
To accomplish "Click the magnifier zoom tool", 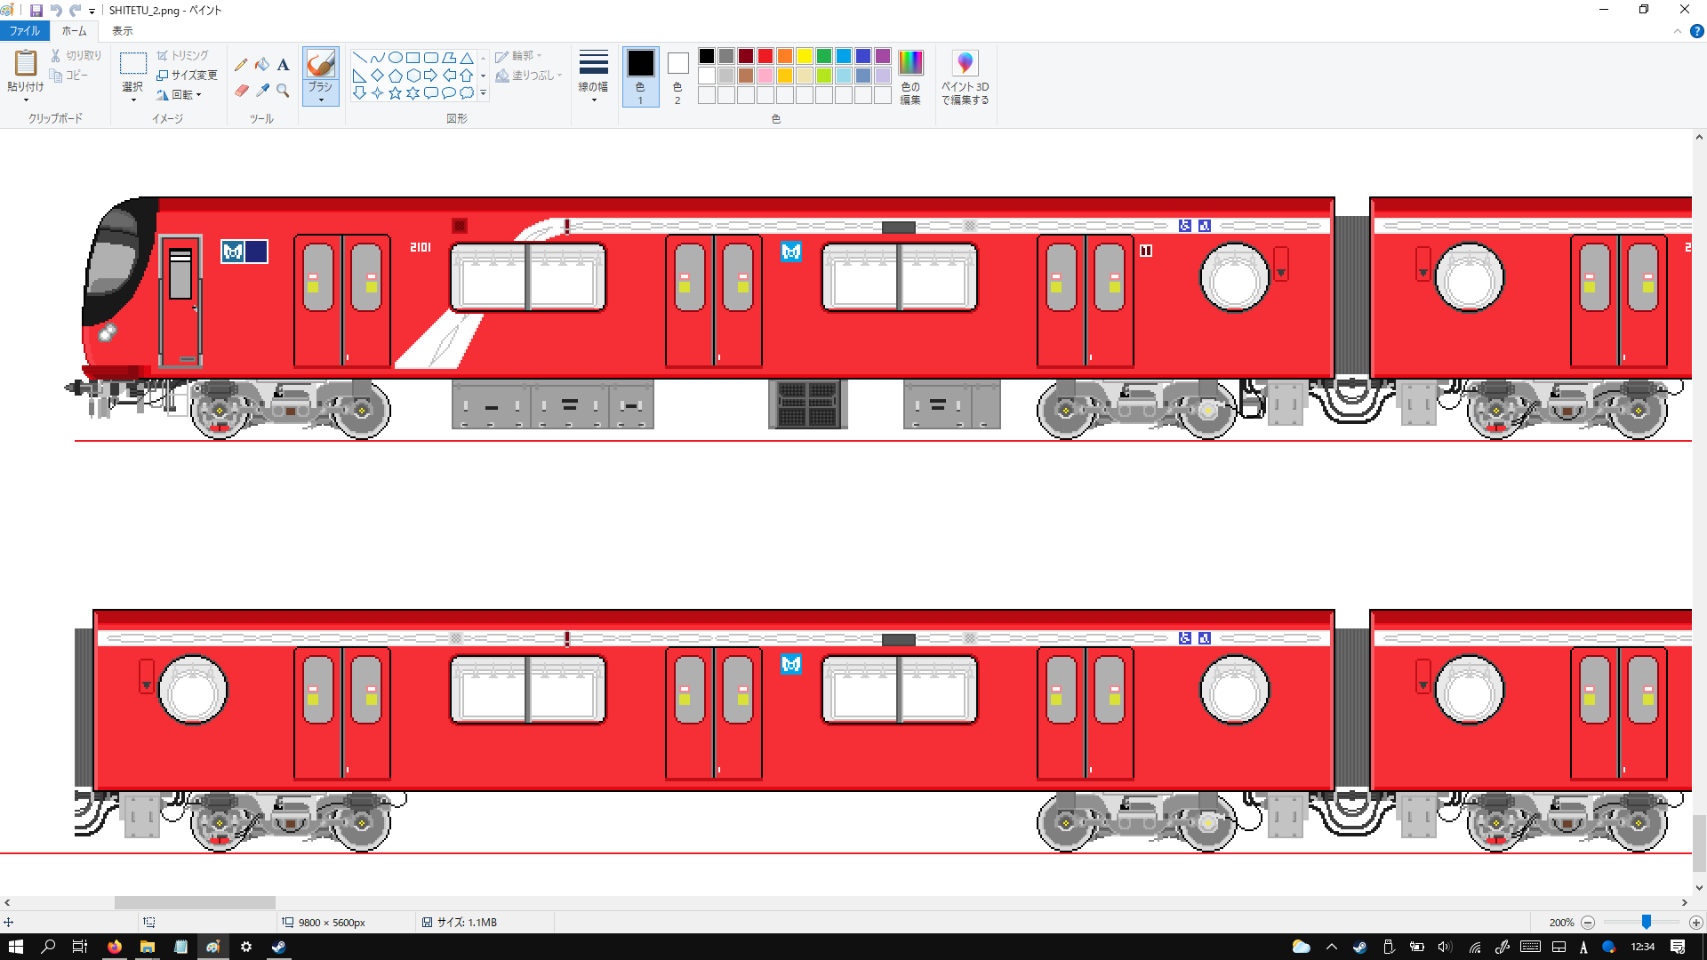I will [x=283, y=91].
